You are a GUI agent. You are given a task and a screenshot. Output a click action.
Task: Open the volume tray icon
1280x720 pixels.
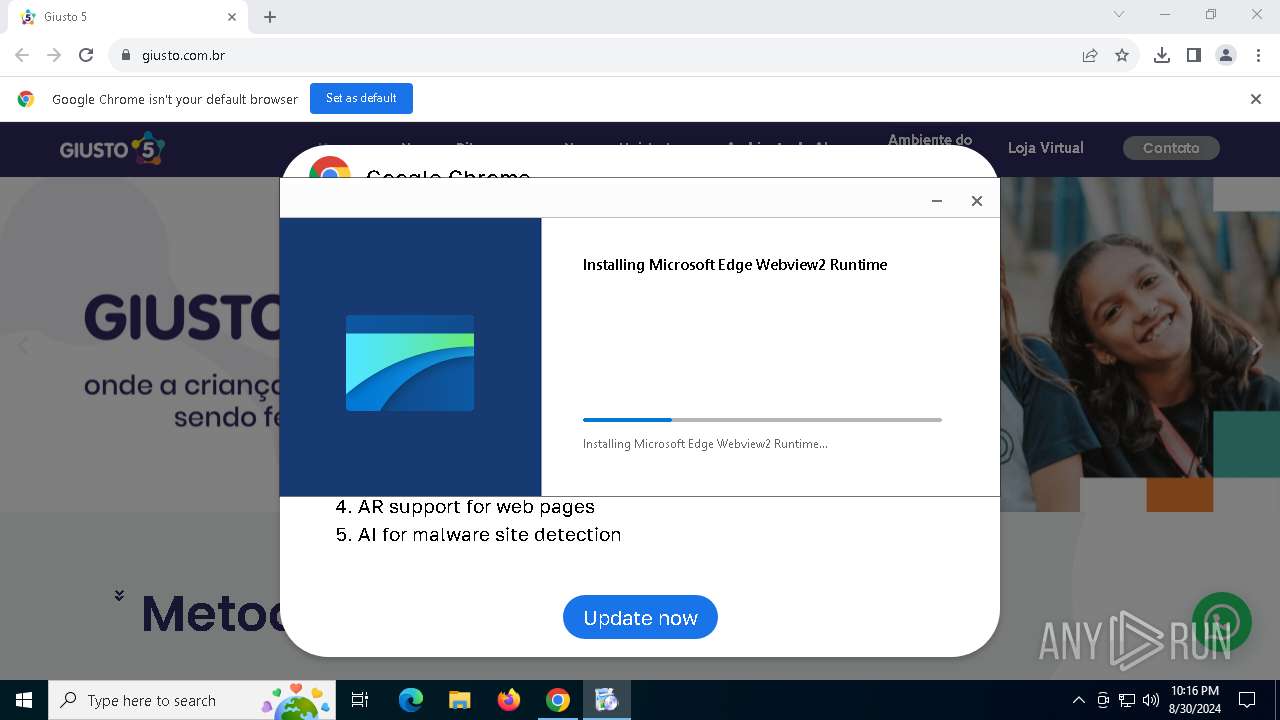coord(1151,700)
